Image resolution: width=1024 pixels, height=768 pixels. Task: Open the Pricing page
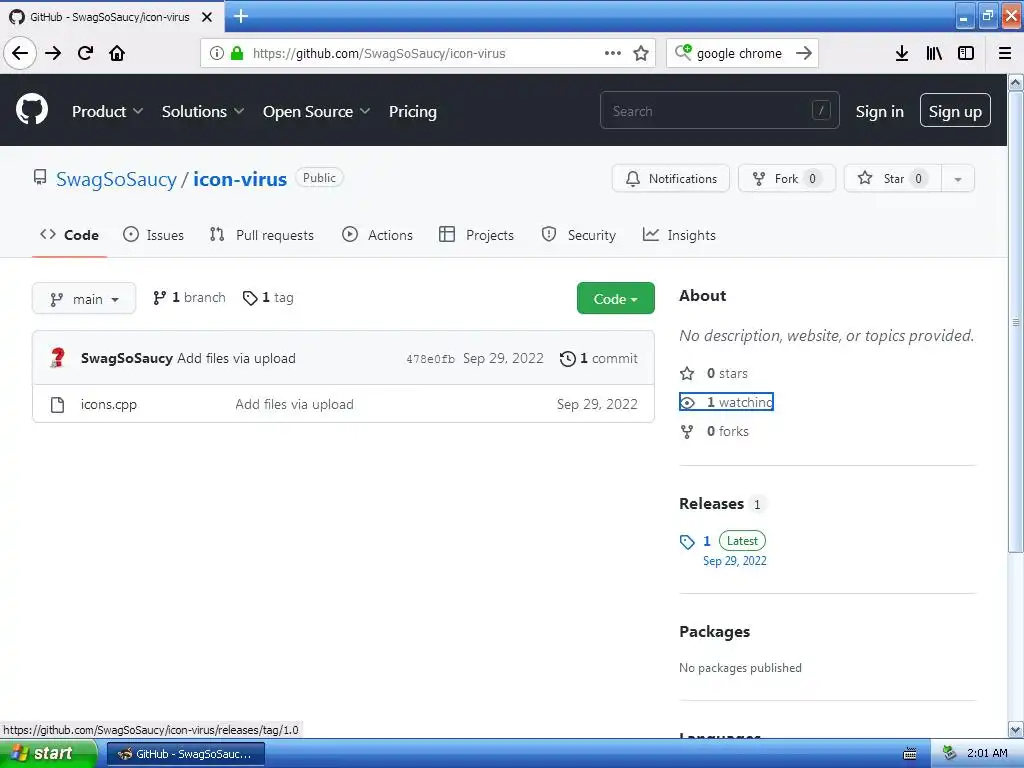pos(413,112)
